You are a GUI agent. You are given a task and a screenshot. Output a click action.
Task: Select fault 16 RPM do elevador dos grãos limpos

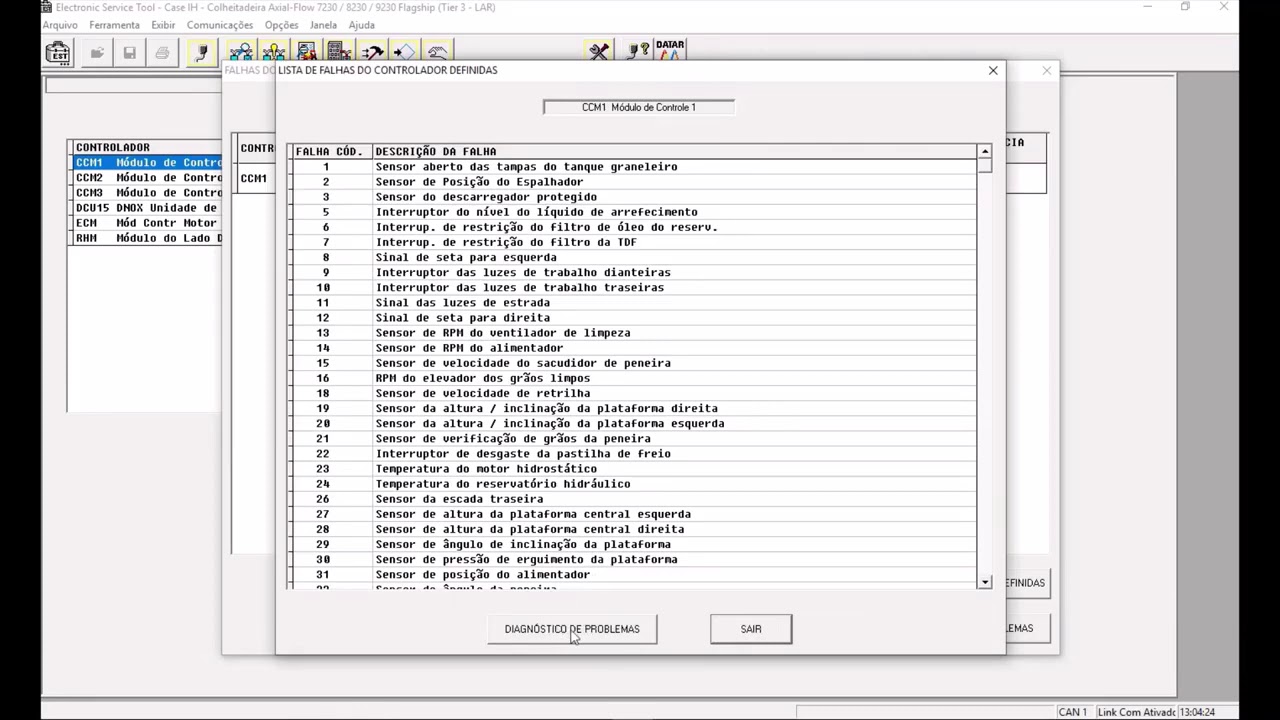click(x=634, y=378)
